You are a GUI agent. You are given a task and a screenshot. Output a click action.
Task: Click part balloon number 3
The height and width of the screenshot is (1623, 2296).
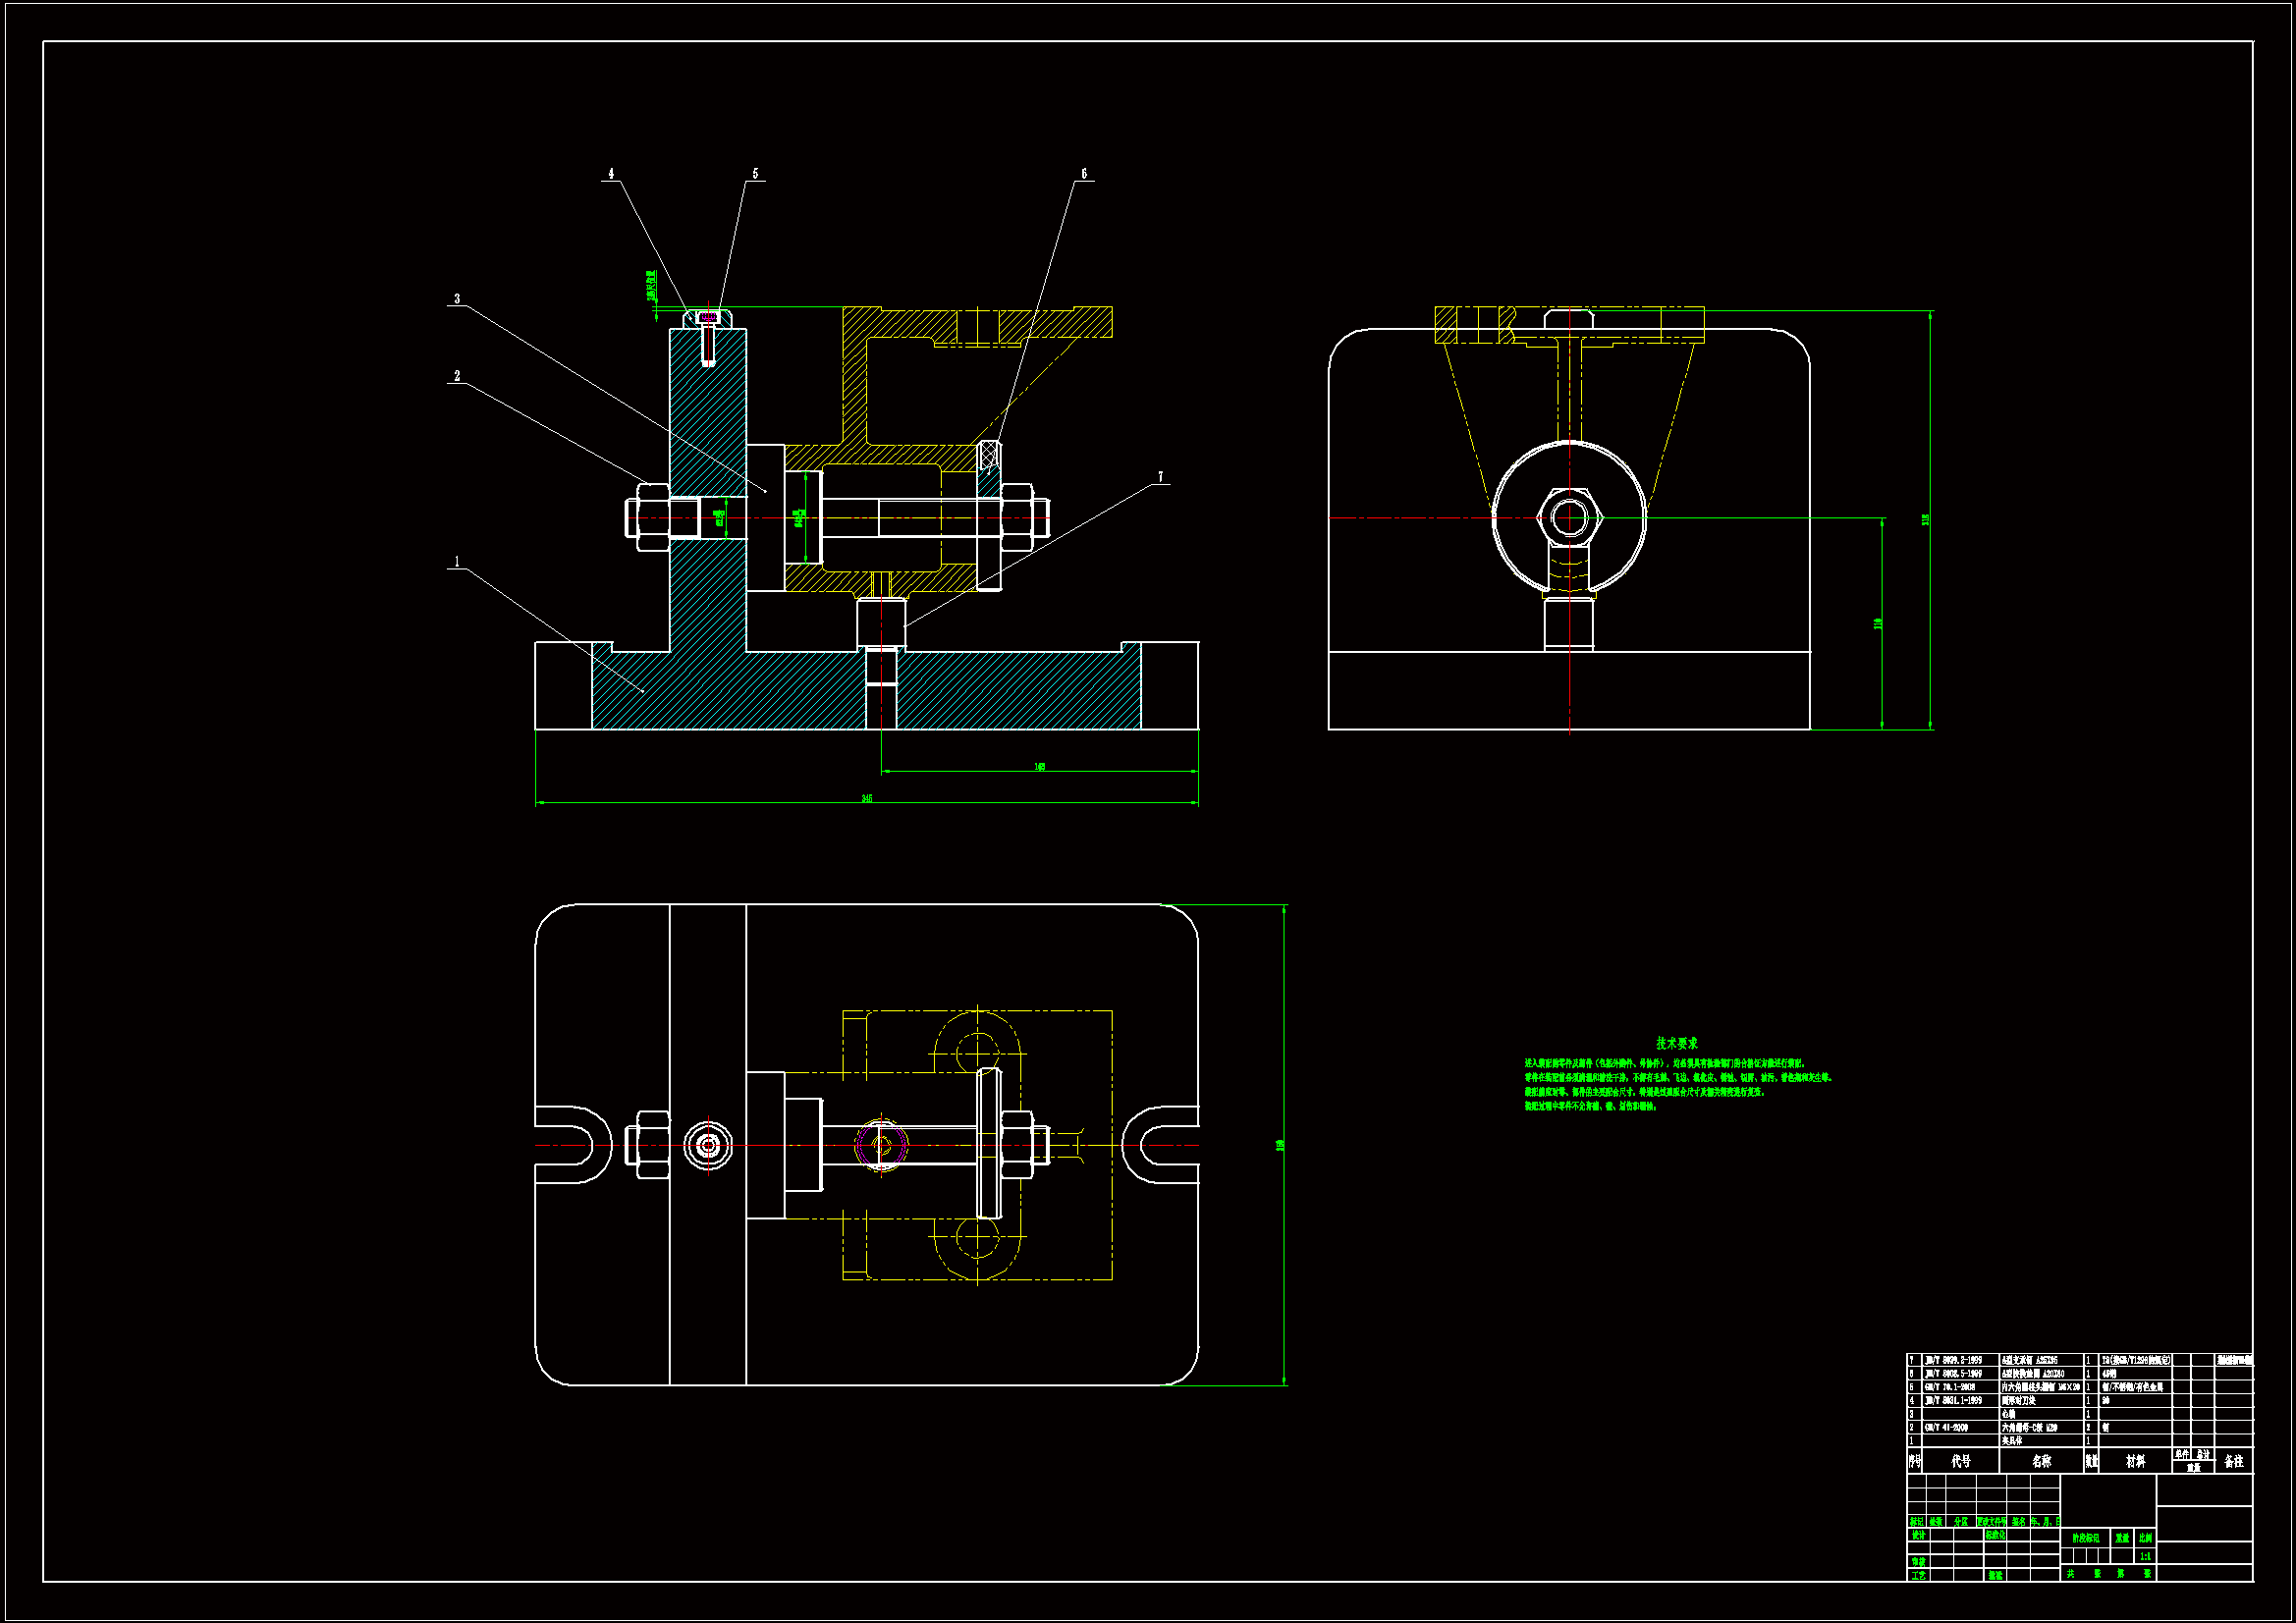pyautogui.click(x=457, y=299)
